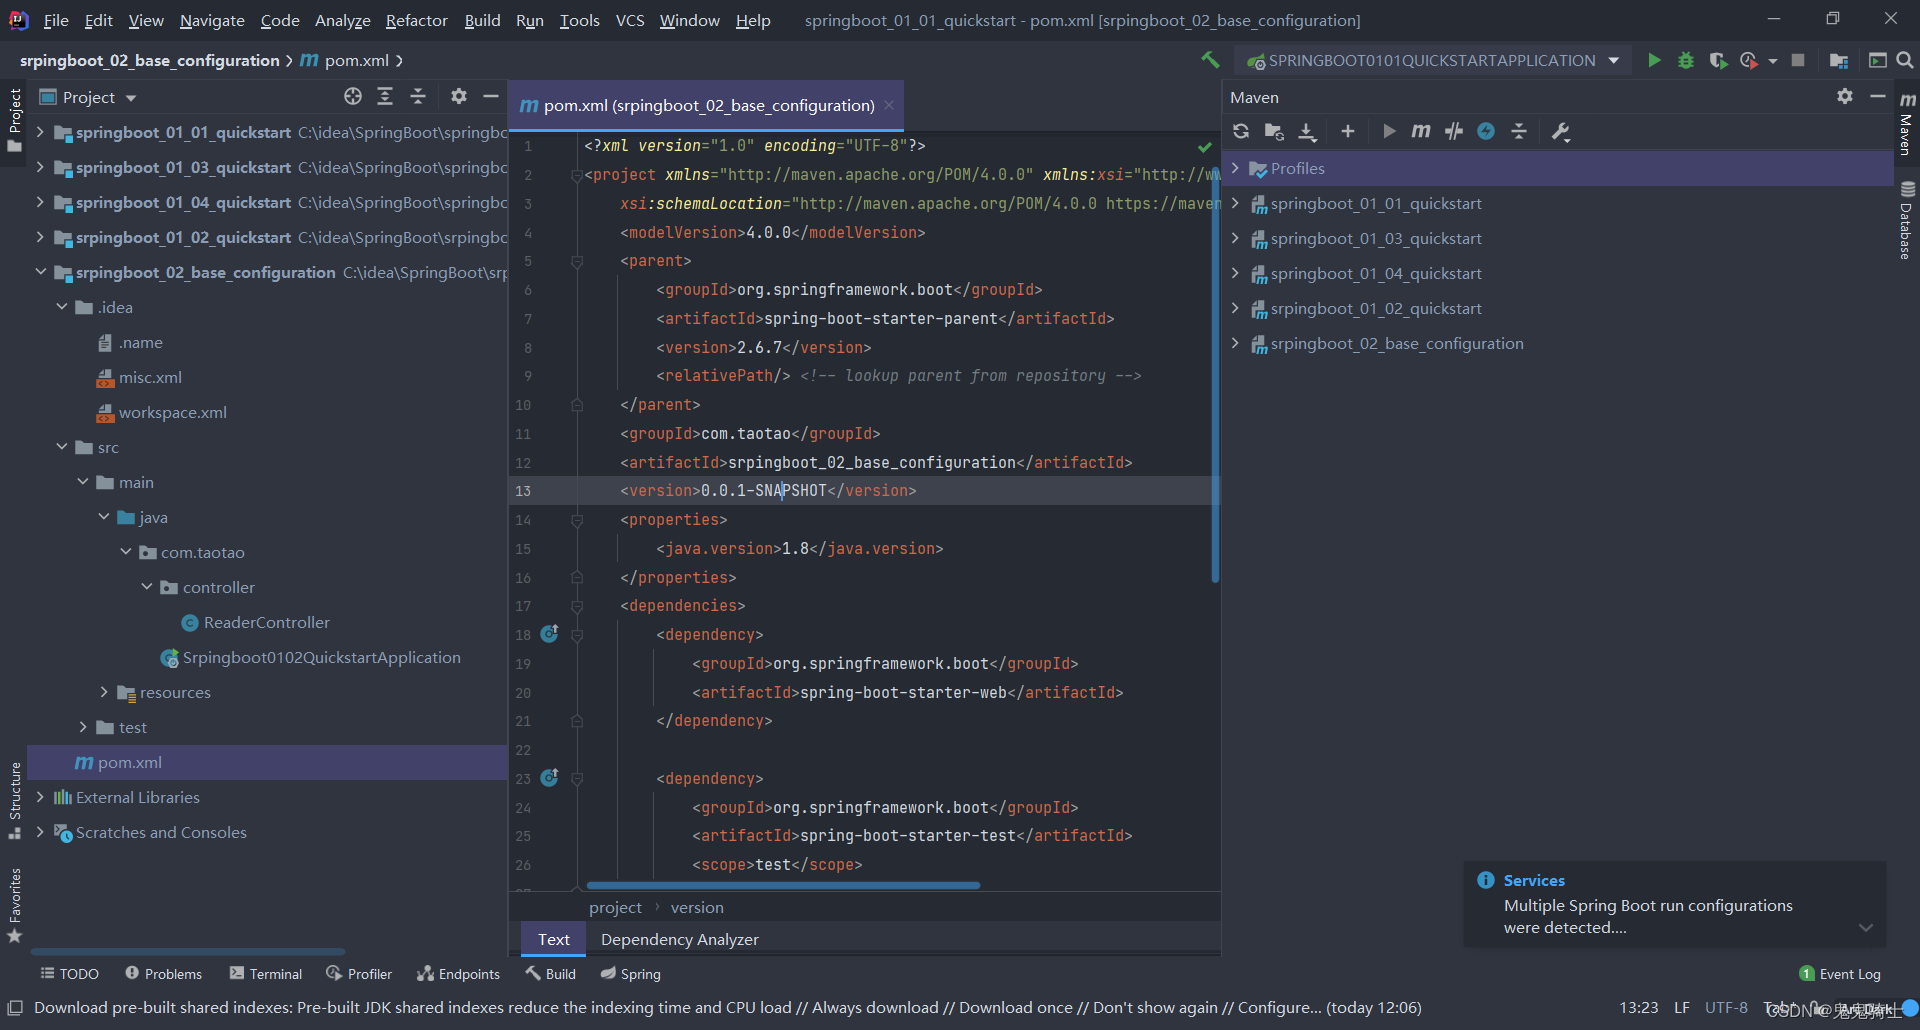Open the Project view selector dropdown
1920x1030 pixels.
click(x=131, y=97)
